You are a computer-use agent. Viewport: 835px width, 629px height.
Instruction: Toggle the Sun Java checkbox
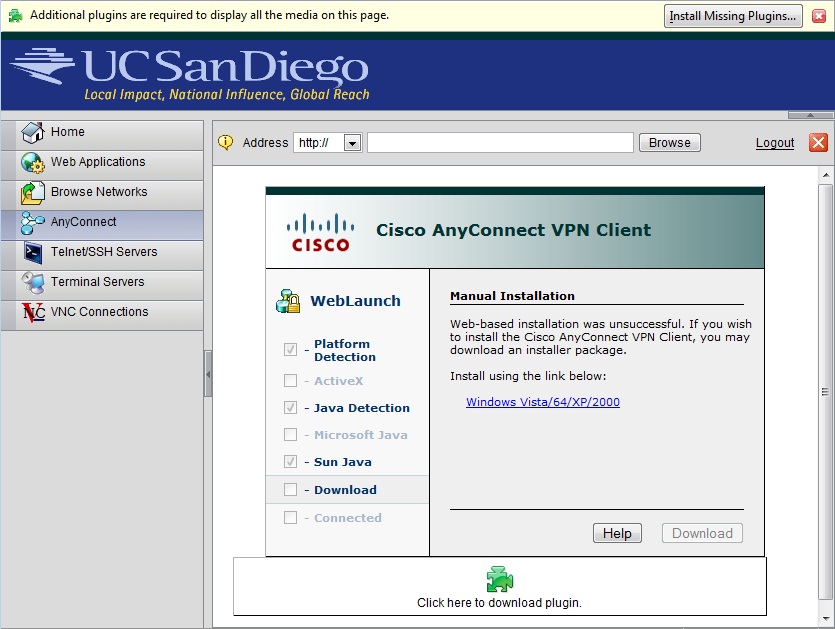[290, 461]
